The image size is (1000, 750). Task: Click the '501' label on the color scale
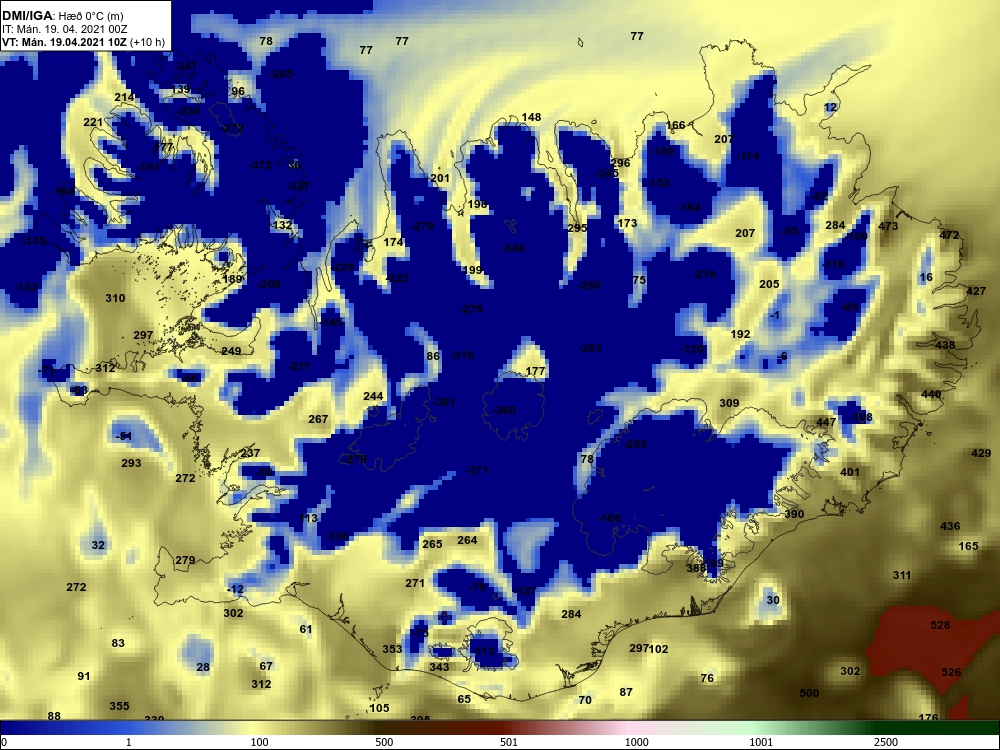pyautogui.click(x=509, y=742)
